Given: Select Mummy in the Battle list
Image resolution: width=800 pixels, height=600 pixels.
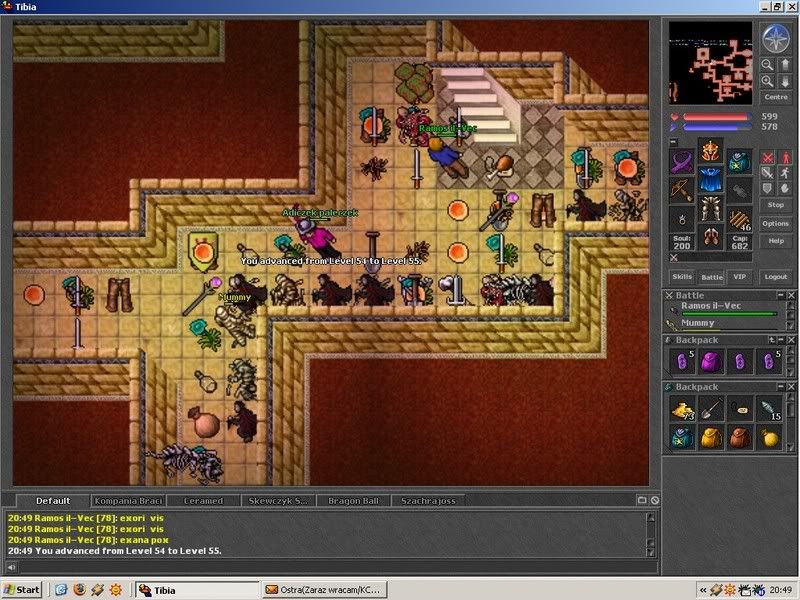Looking at the screenshot, I should [724, 324].
